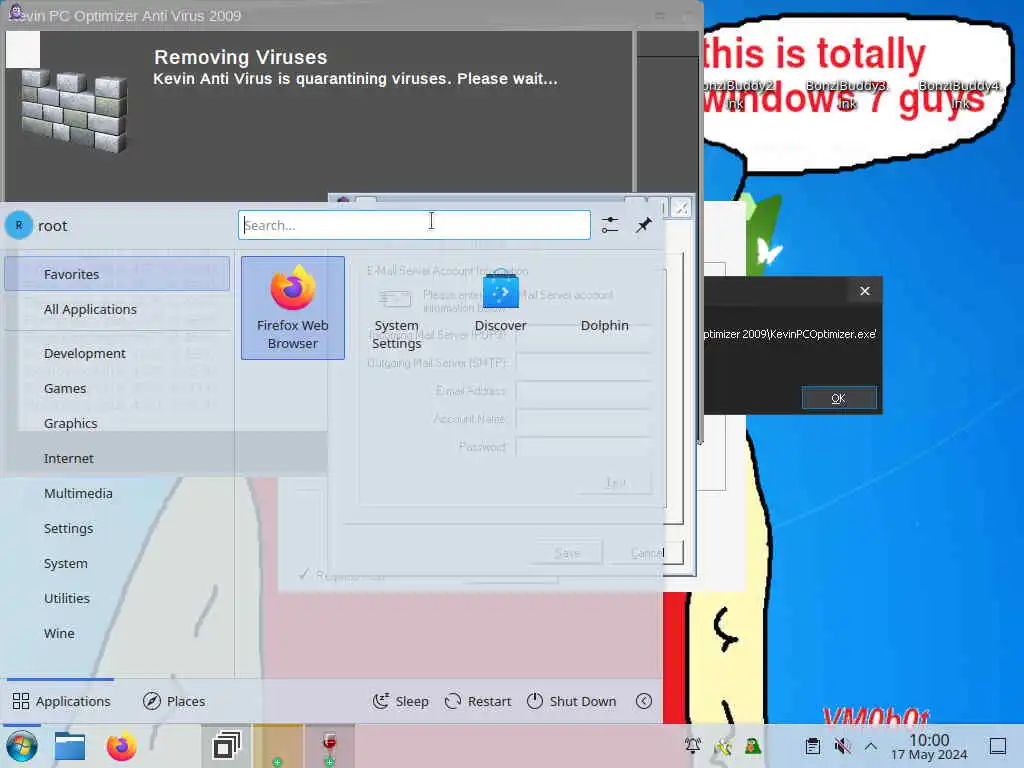Open Dolphin file manager favorite
Image resolution: width=1024 pixels, height=768 pixels.
604,308
